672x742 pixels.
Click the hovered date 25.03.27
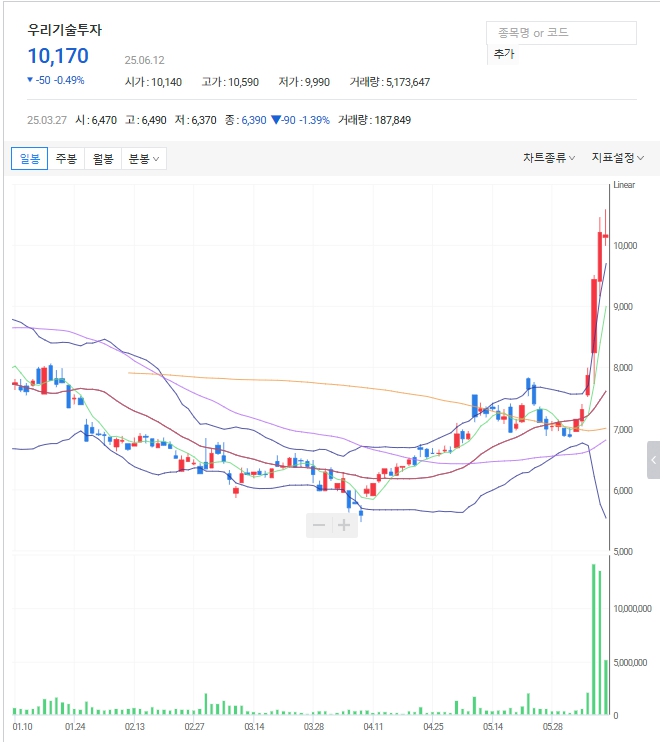pos(47,120)
